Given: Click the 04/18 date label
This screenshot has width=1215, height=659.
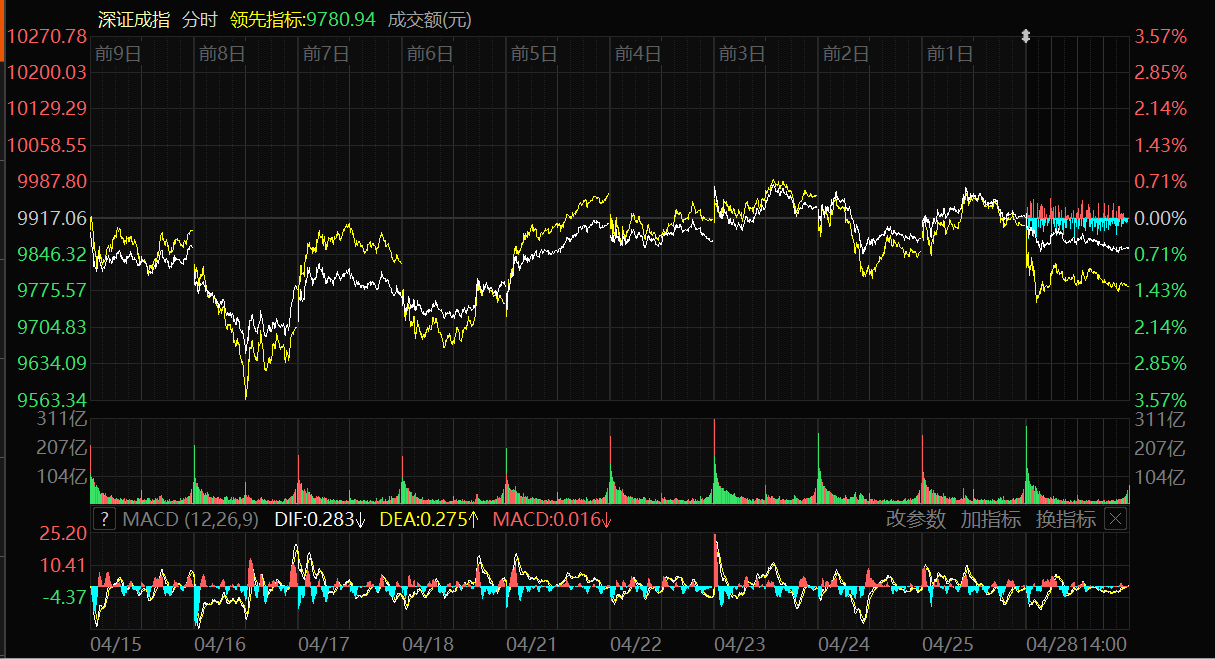Looking at the screenshot, I should click(x=427, y=643).
